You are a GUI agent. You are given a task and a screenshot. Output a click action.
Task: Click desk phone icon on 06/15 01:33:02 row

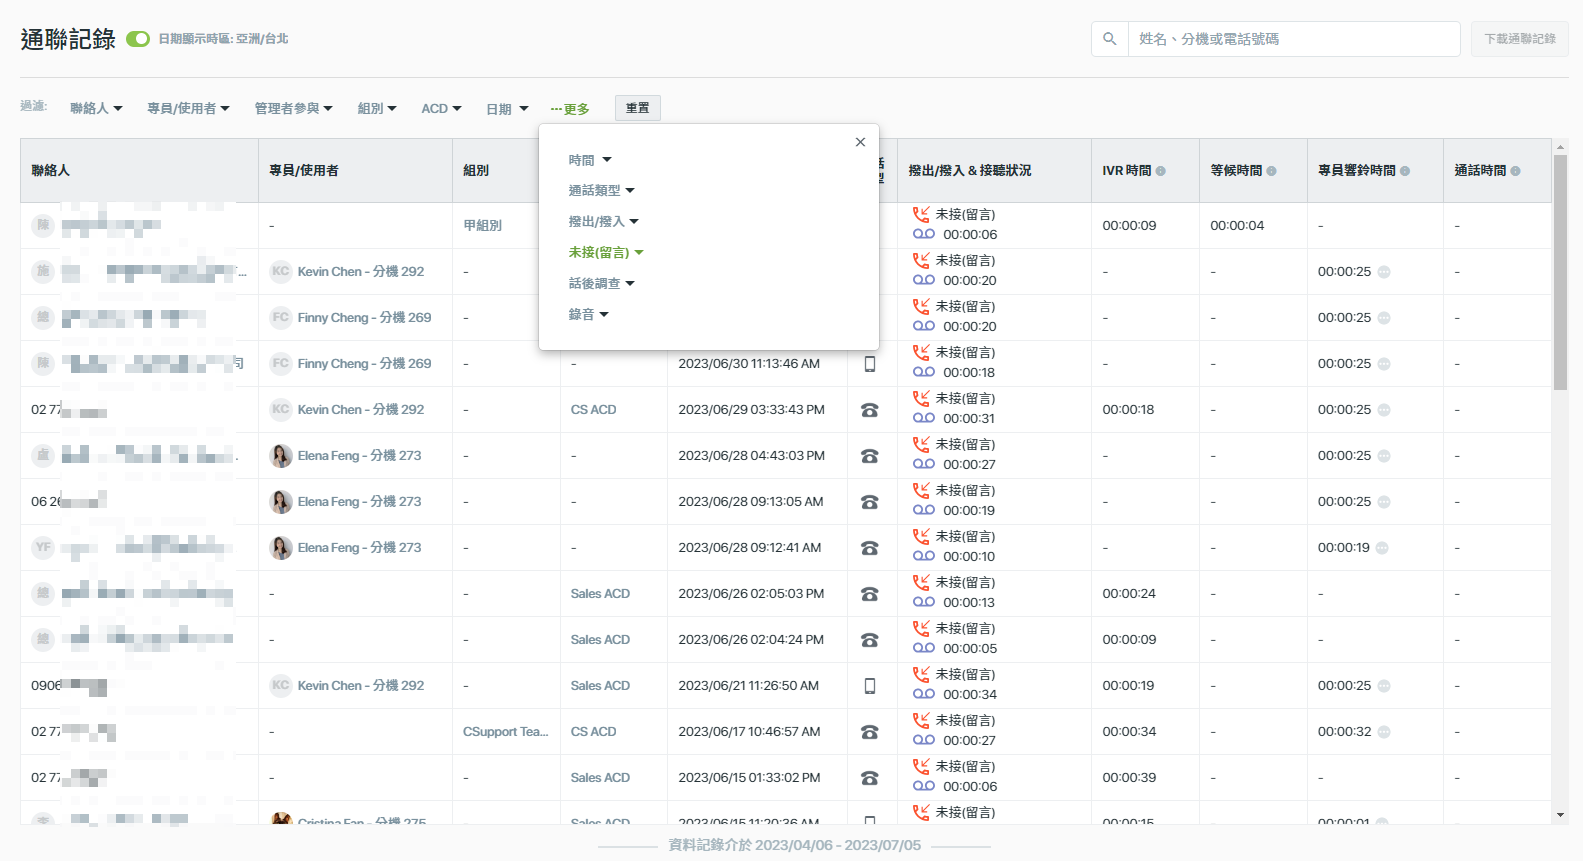coord(870,778)
